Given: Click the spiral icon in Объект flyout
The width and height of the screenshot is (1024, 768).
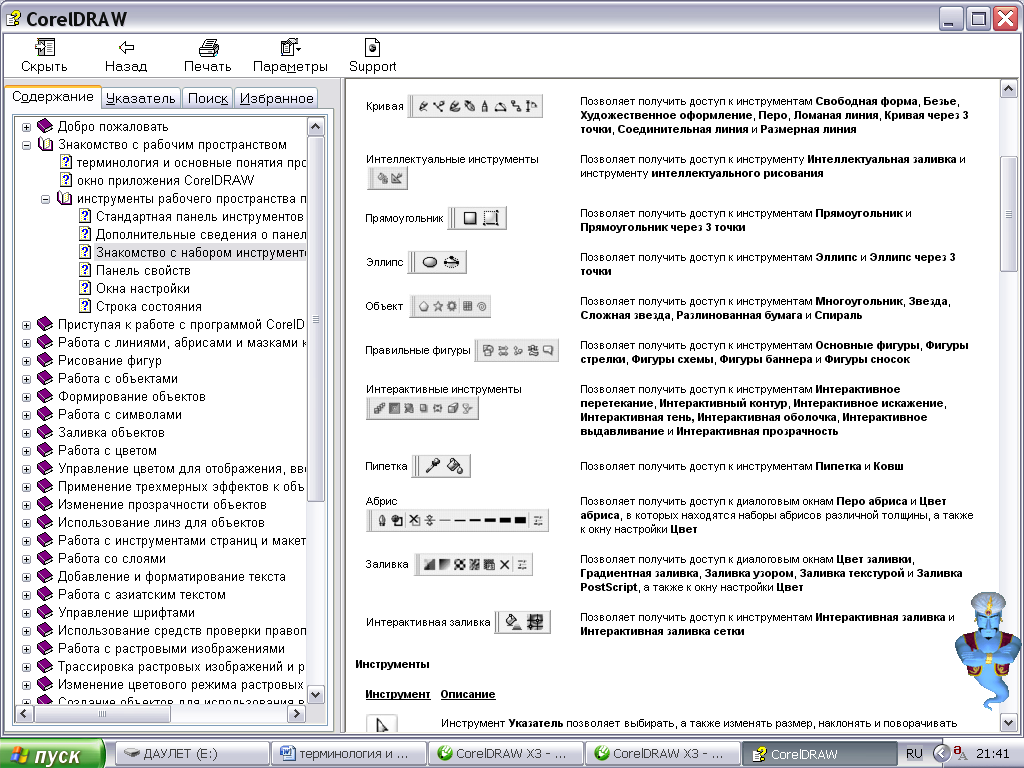Looking at the screenshot, I should pyautogui.click(x=482, y=306).
